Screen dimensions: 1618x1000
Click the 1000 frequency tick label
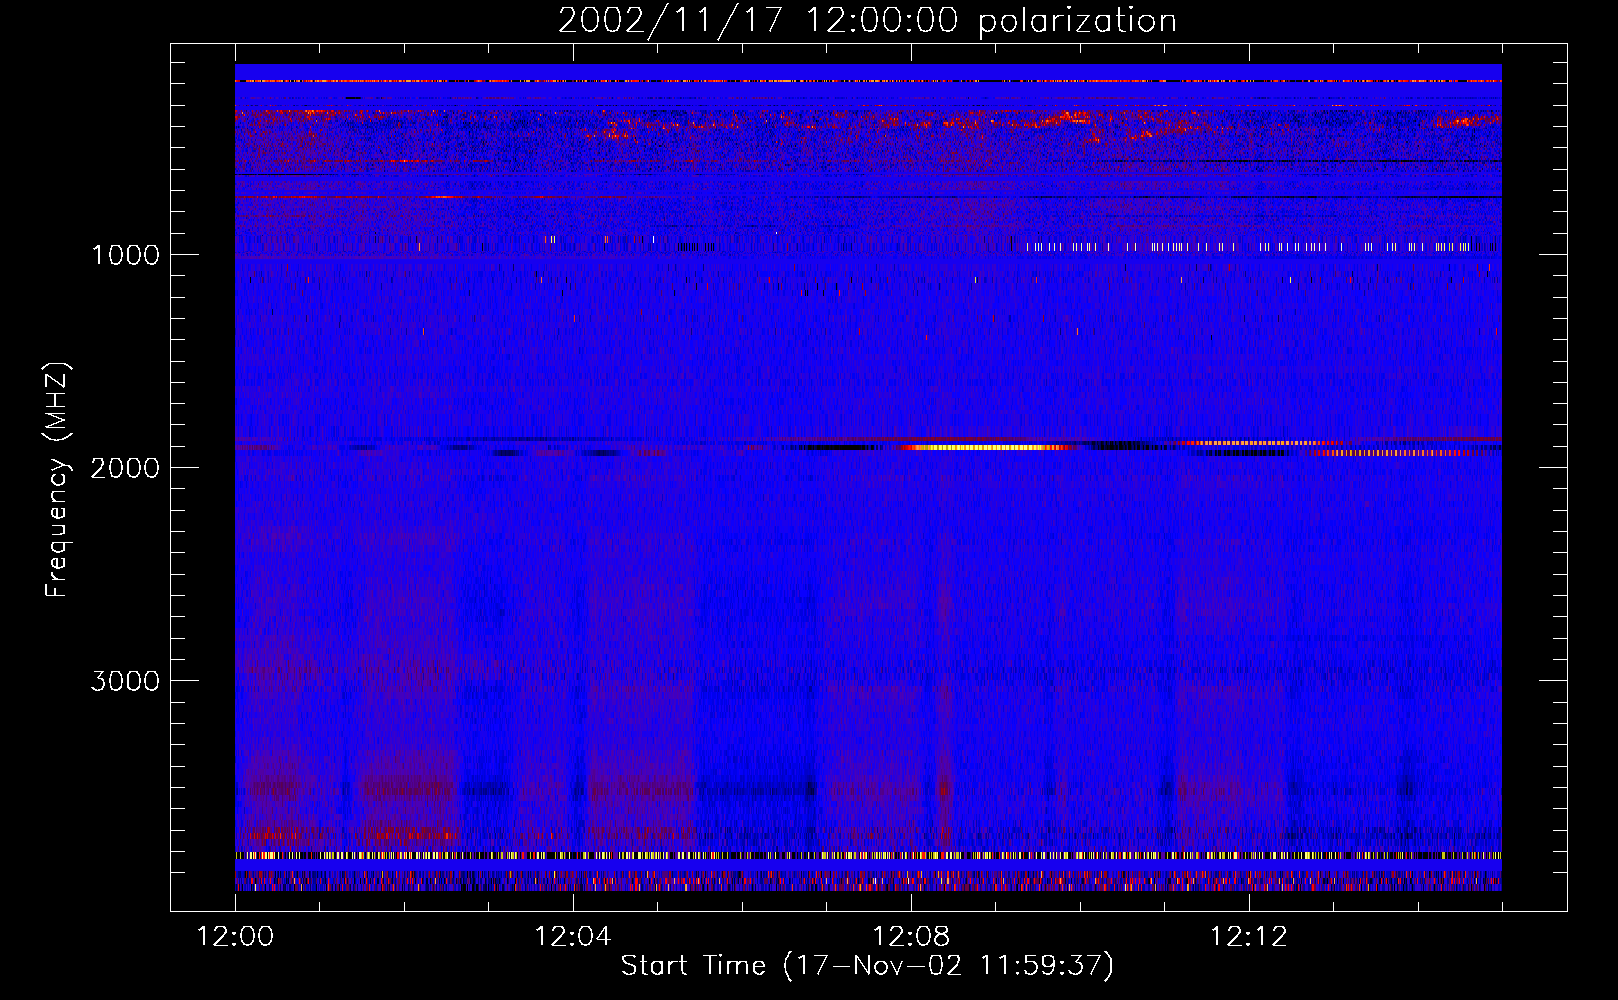[x=125, y=255]
